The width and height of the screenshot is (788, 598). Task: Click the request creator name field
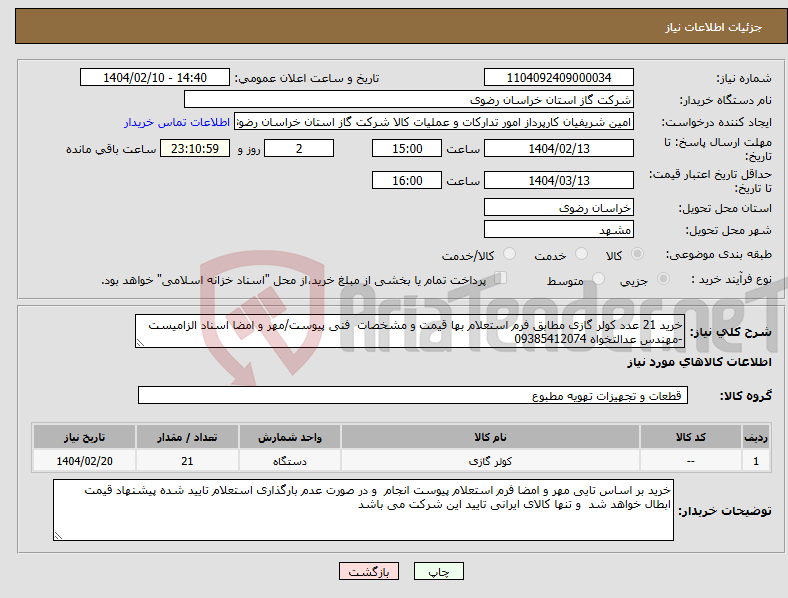click(434, 122)
